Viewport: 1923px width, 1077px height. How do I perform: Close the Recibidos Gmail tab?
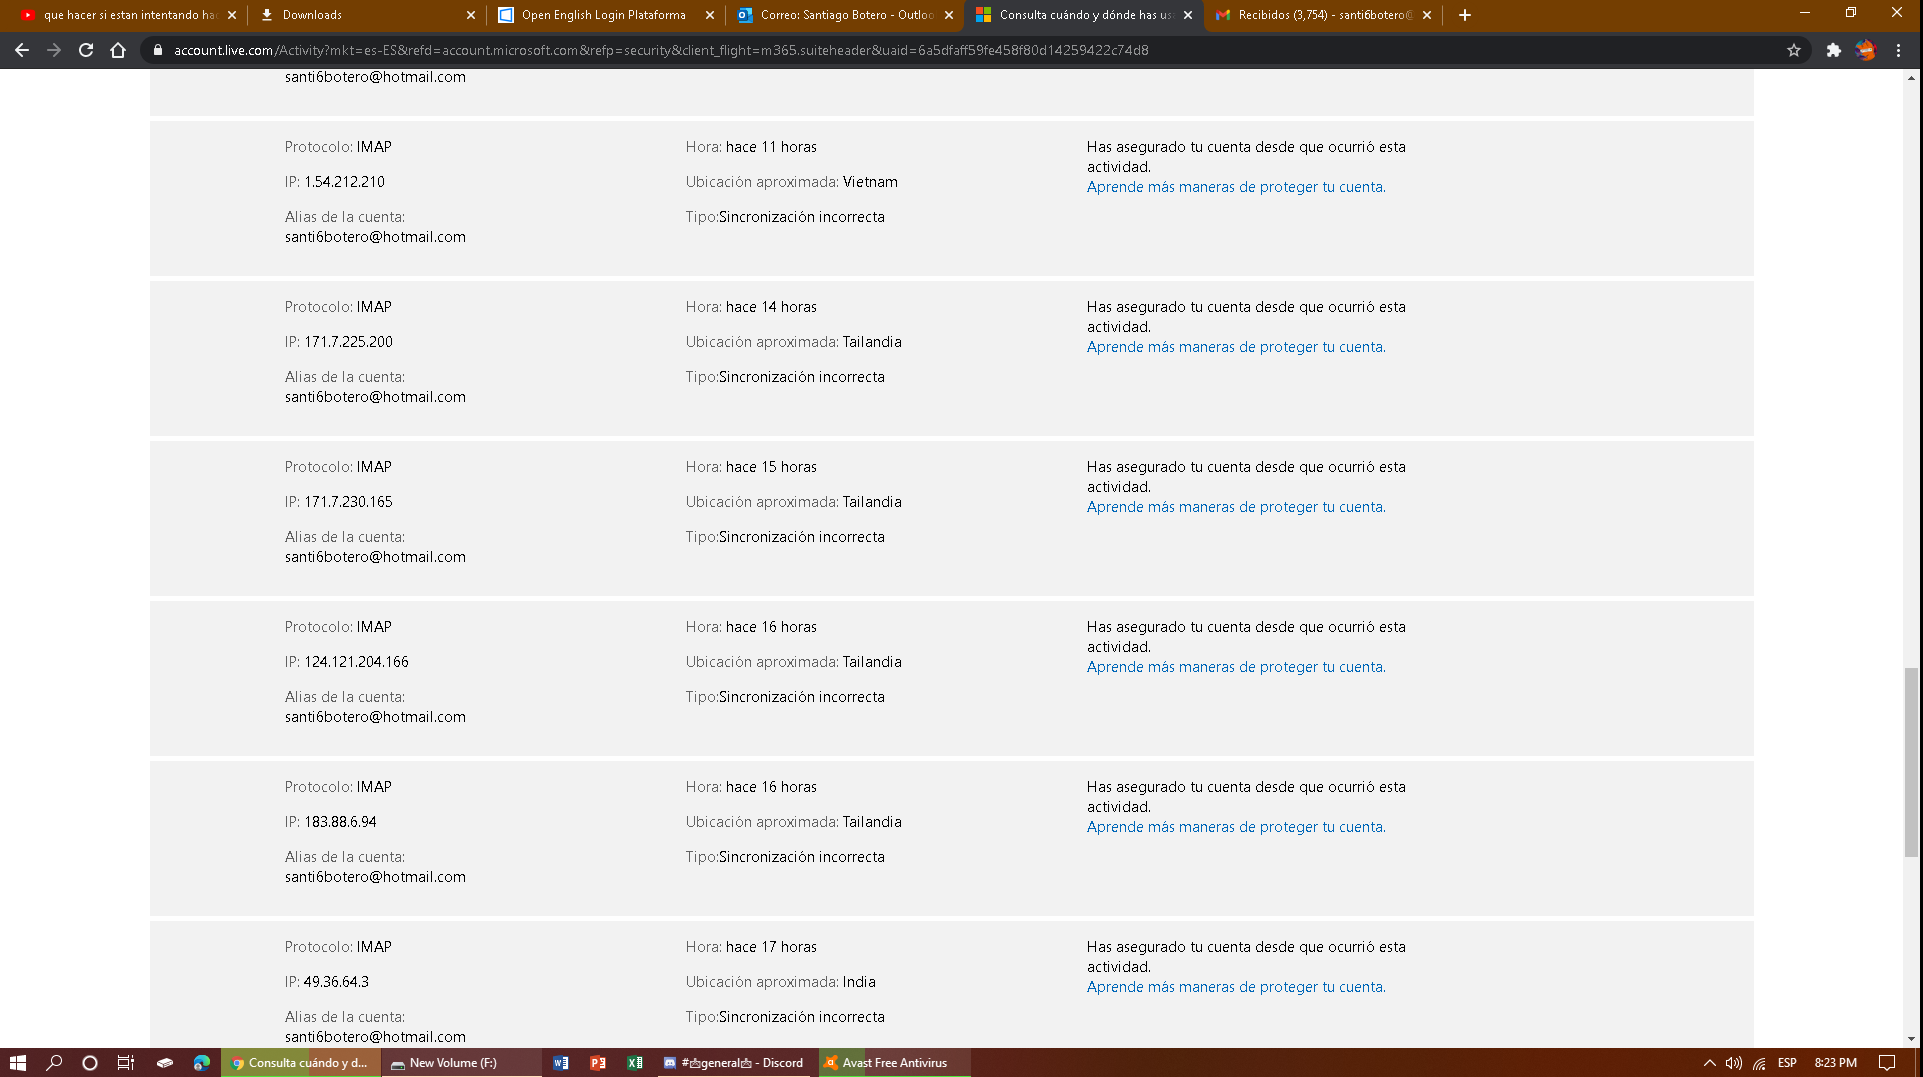(x=1427, y=15)
